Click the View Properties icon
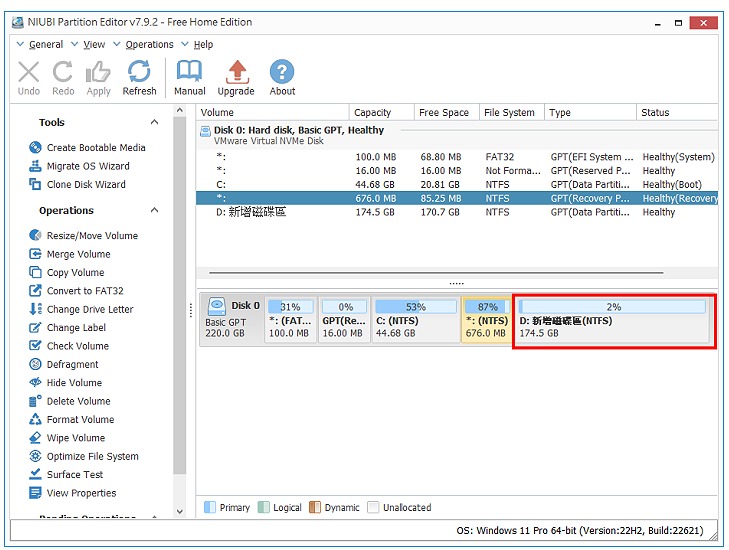 click(x=35, y=493)
